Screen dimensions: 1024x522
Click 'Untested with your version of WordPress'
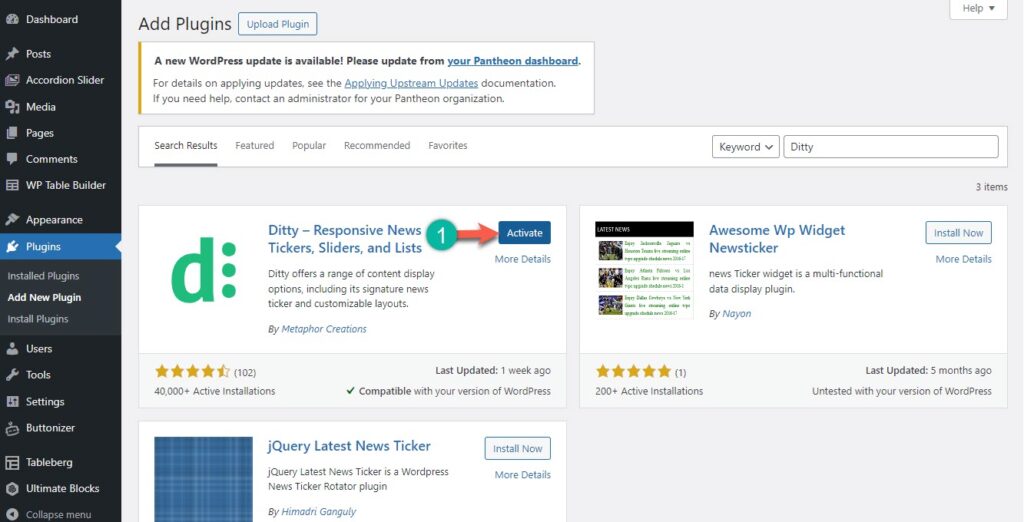tap(902, 391)
